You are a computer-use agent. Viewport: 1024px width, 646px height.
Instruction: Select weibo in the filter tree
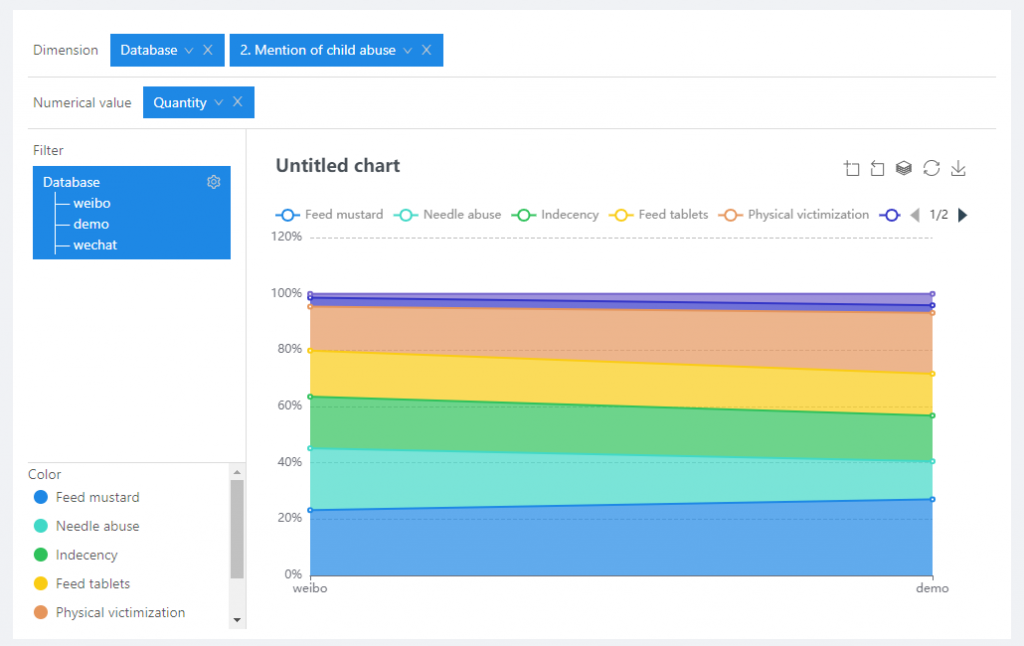(91, 203)
